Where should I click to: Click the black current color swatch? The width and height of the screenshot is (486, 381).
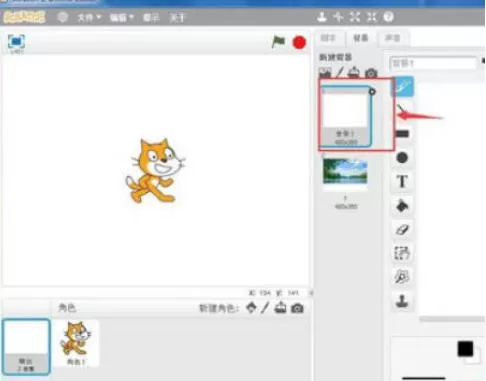465,349
